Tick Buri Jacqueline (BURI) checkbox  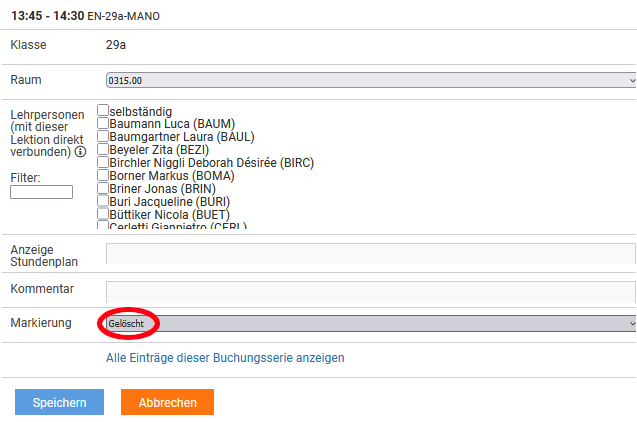[103, 202]
